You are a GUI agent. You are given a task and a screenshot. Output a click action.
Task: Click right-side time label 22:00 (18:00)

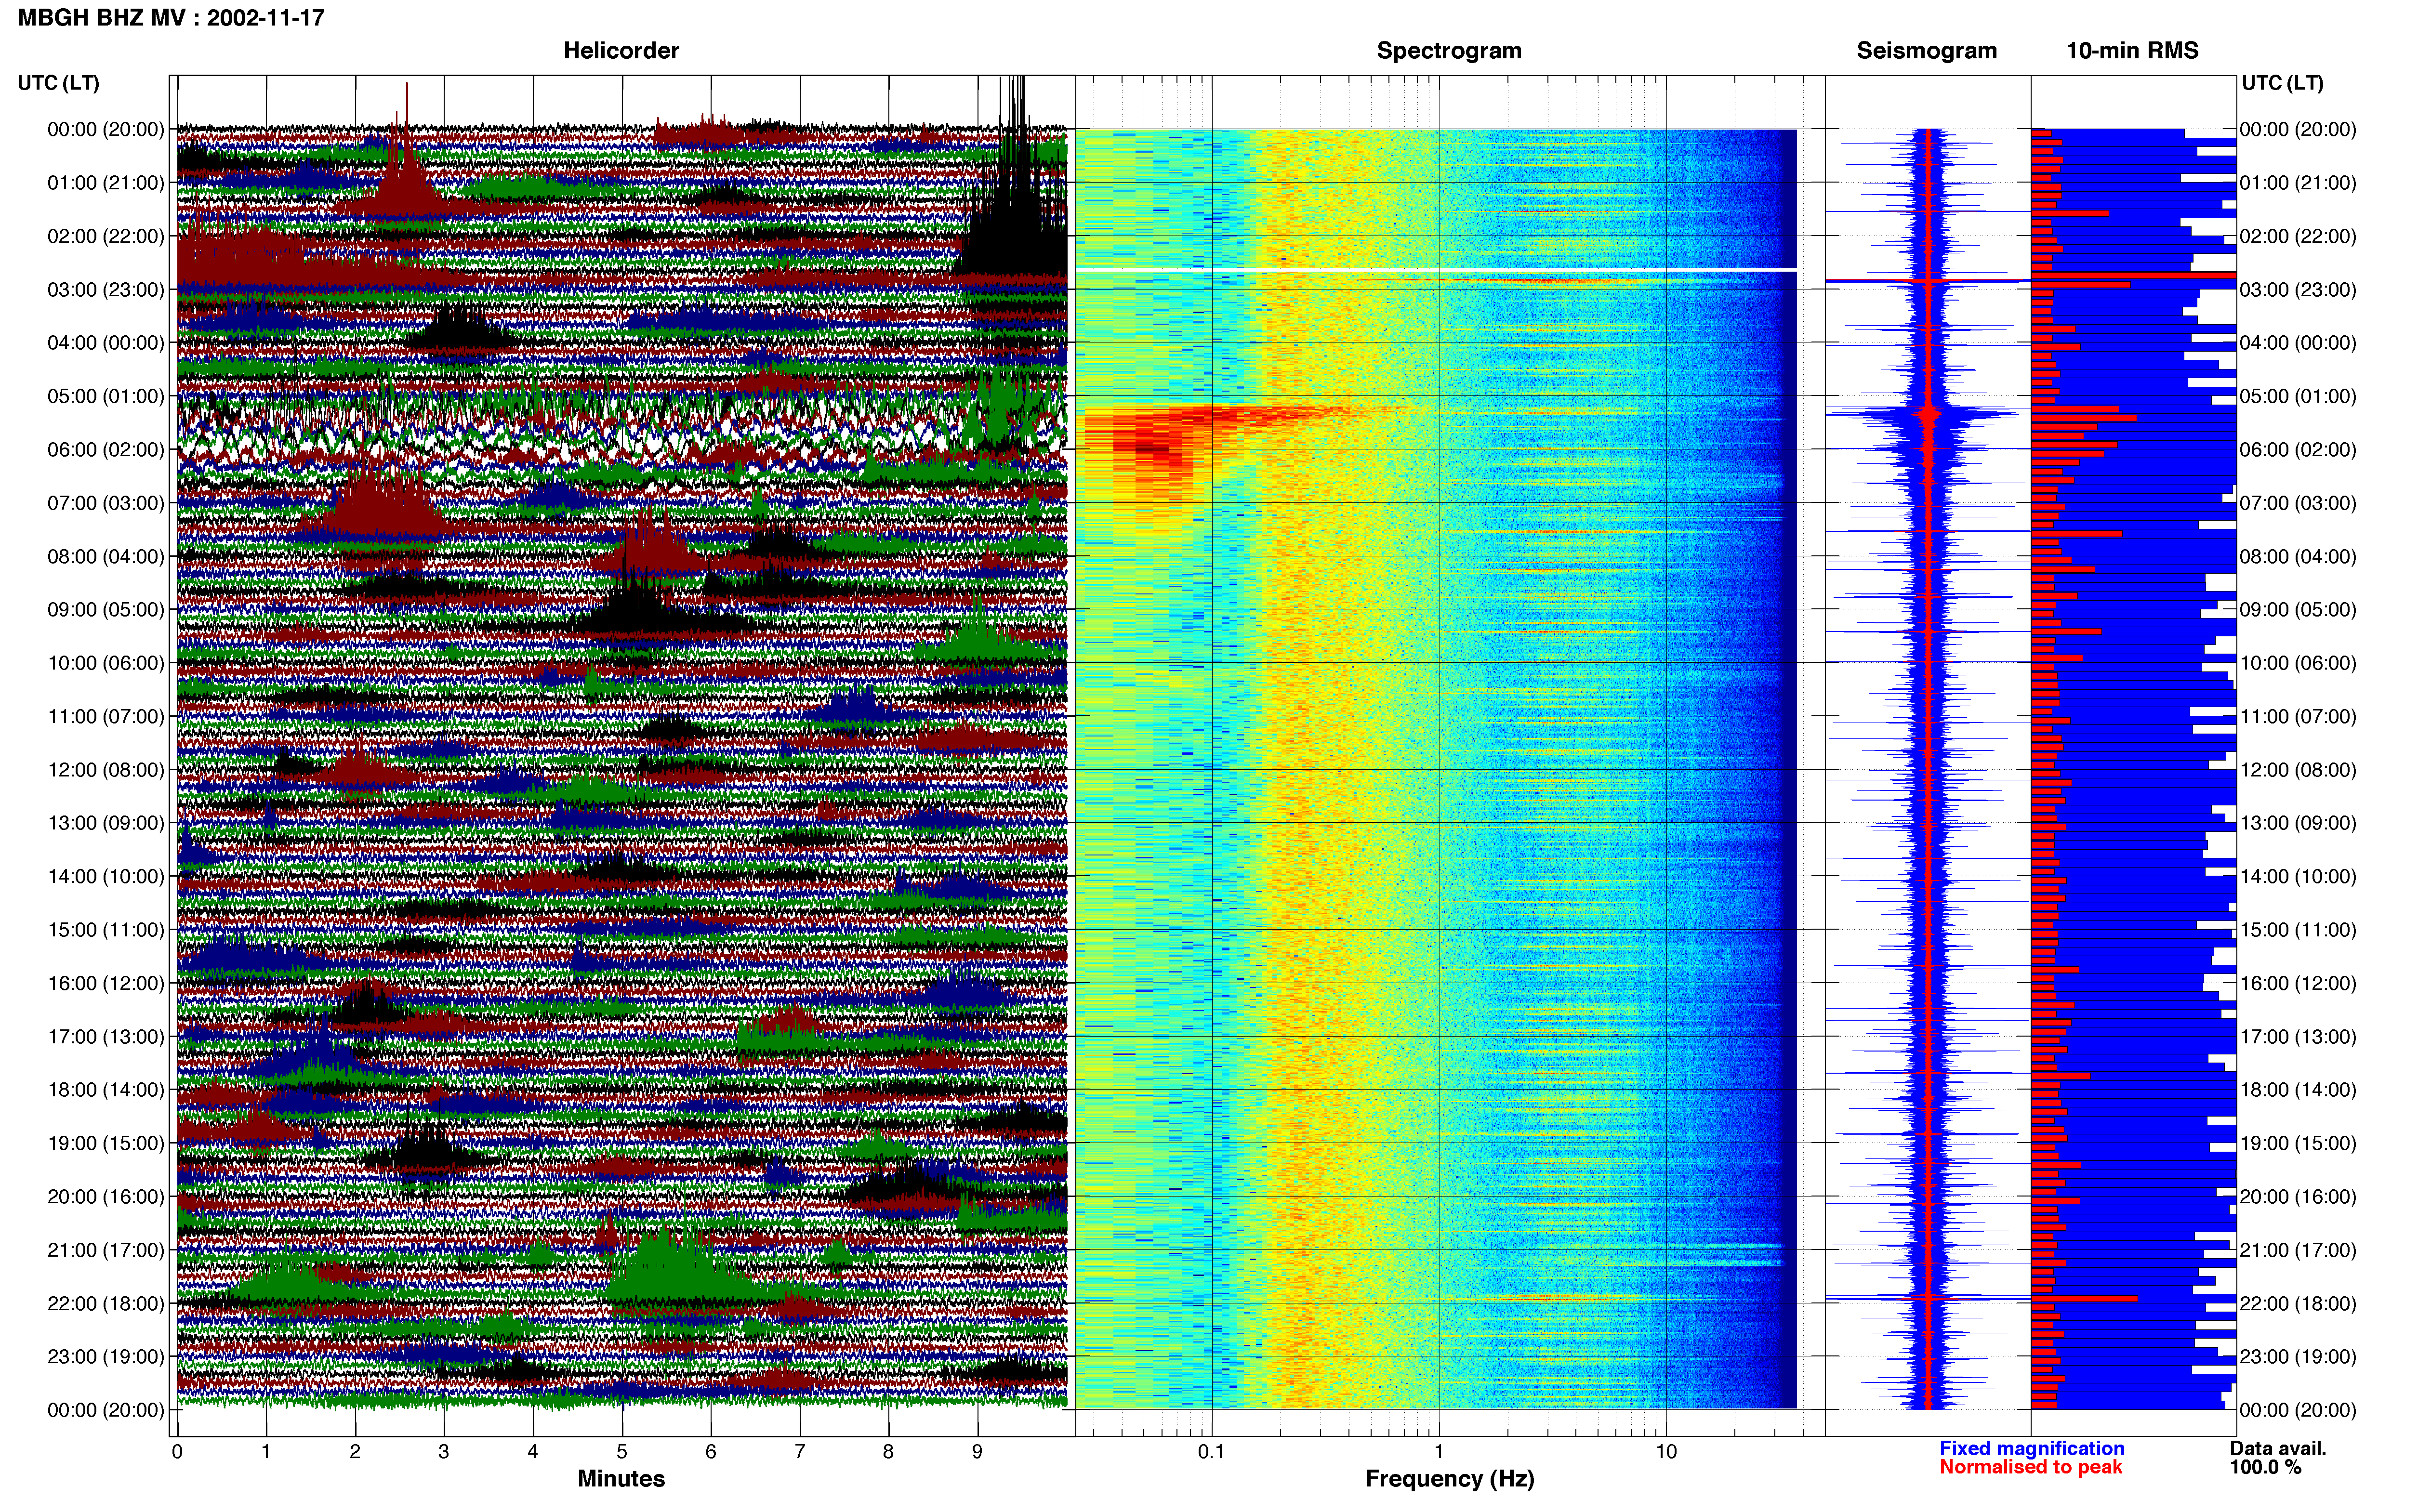2298,1303
